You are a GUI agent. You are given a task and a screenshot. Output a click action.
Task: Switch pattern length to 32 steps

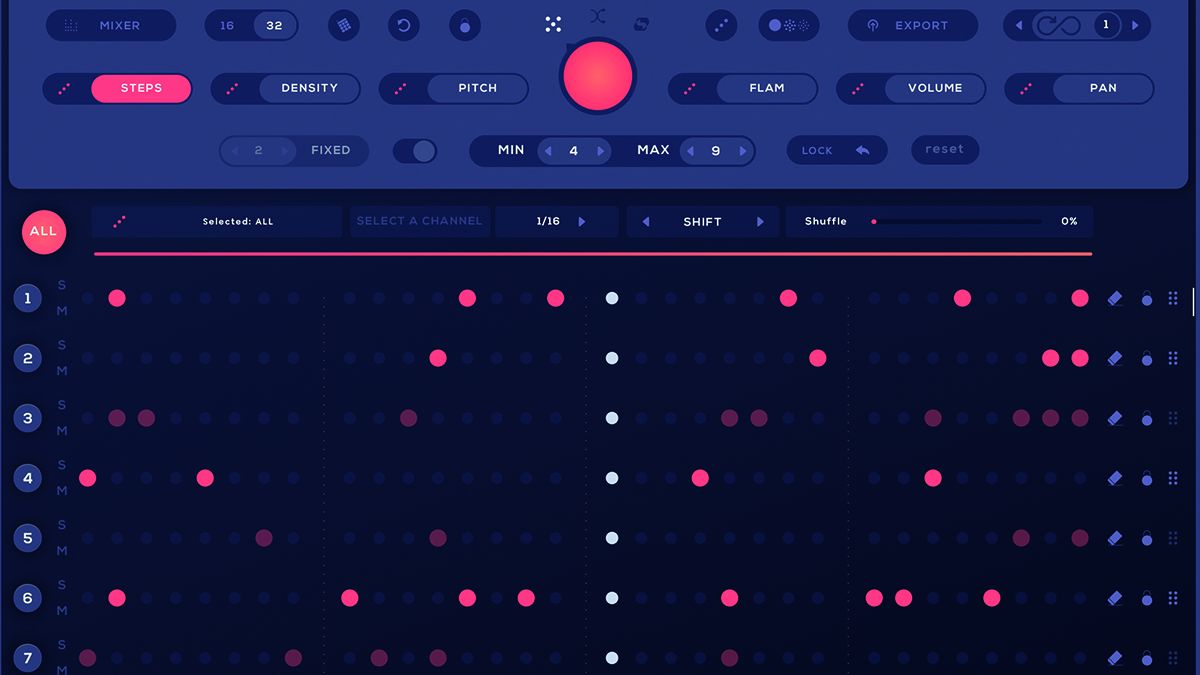274,26
